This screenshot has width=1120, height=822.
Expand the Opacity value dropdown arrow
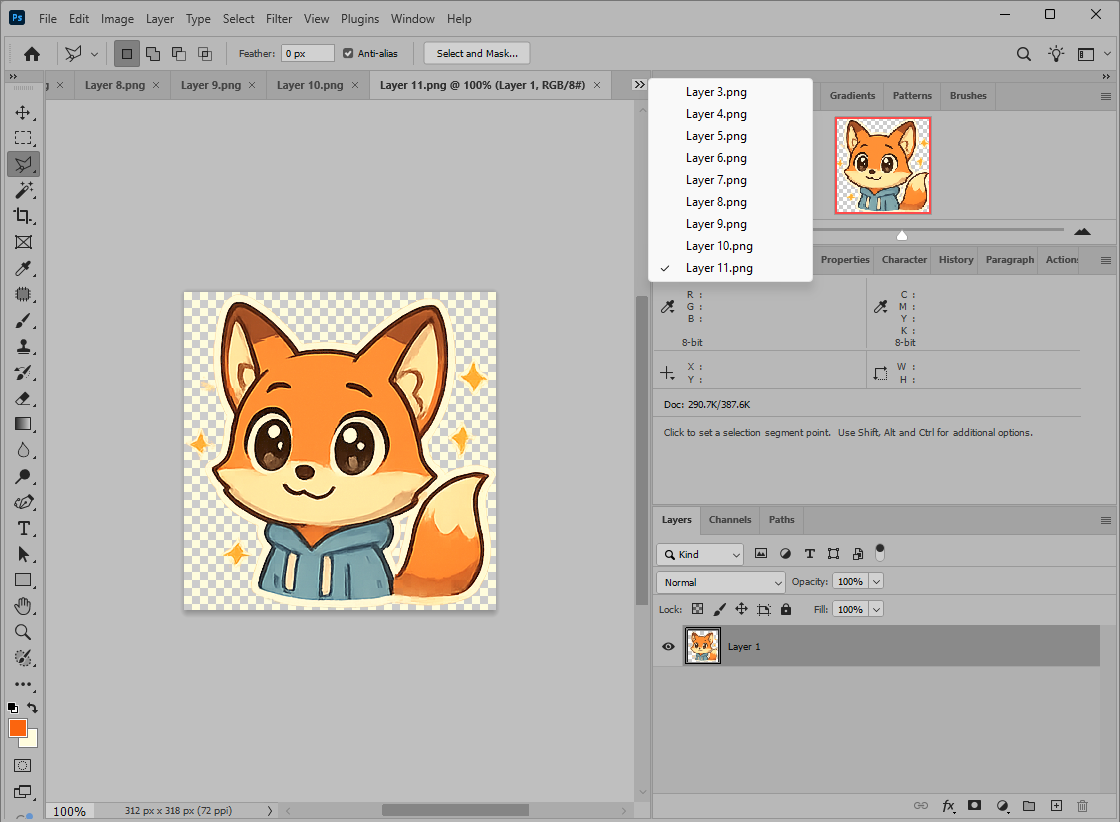pyautogui.click(x=877, y=582)
